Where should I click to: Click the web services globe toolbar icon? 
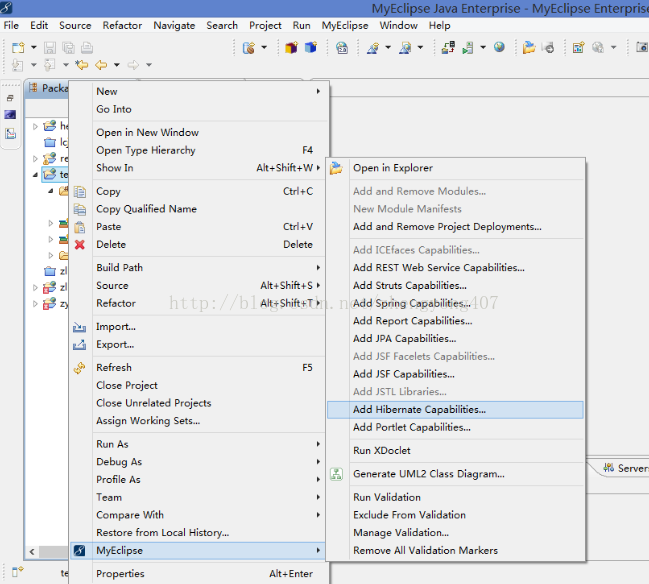click(342, 48)
